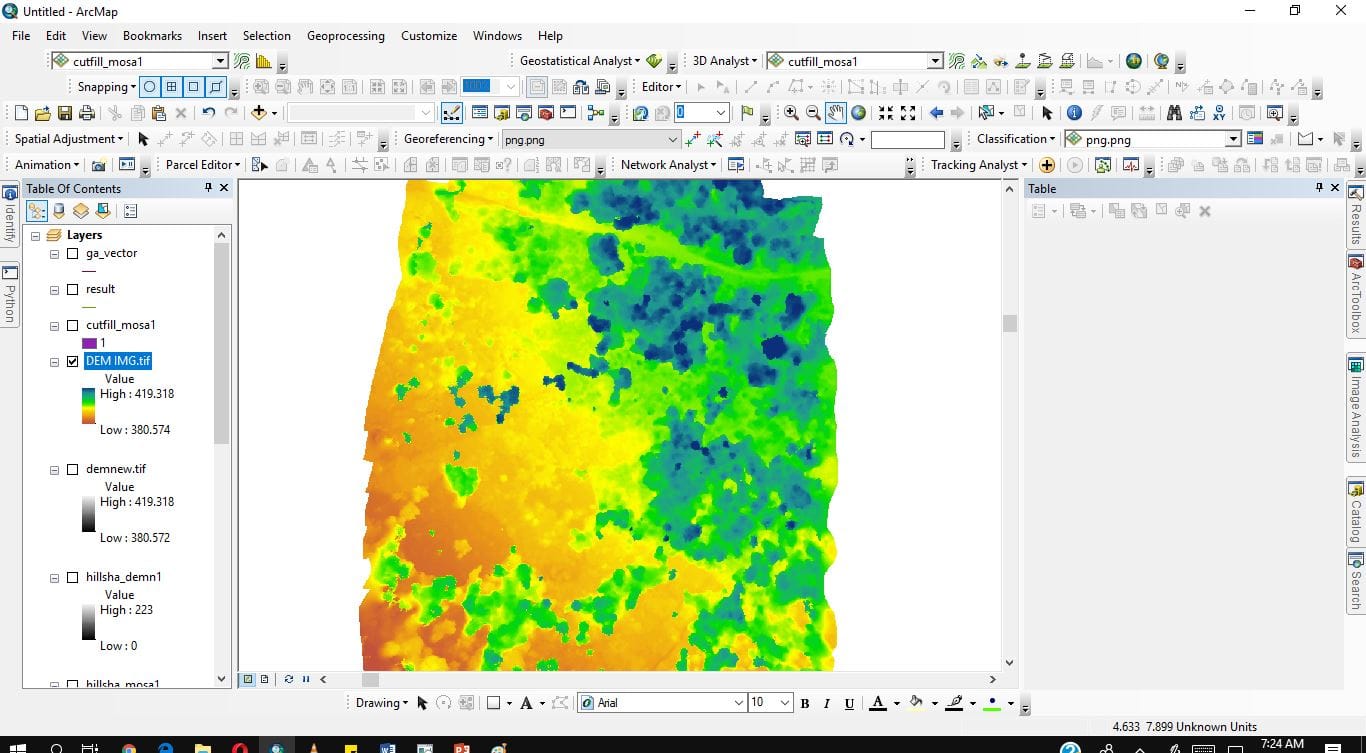Activate the Identify tool
Screen dimensions: 1366x753
coord(1074,113)
